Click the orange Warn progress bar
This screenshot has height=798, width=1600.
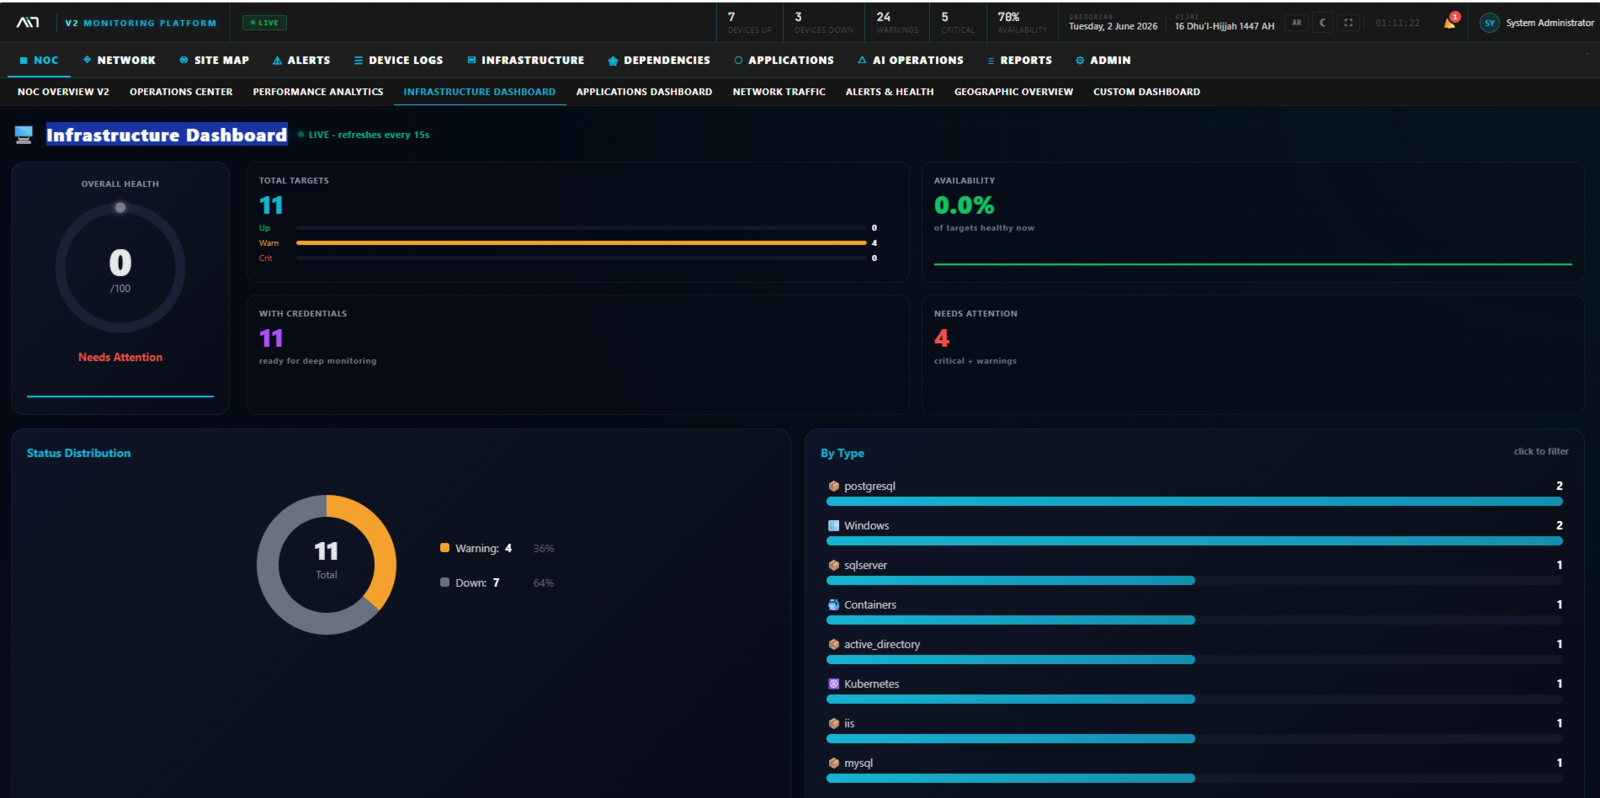click(581, 243)
